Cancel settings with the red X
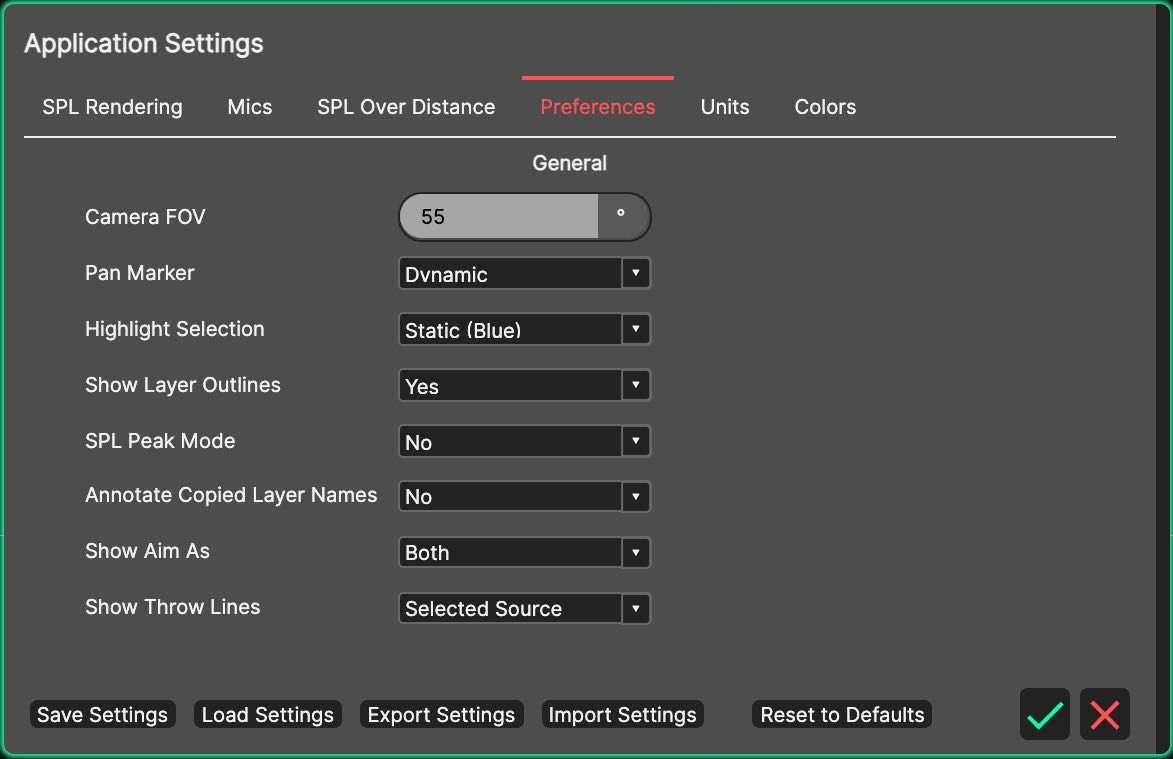1173x759 pixels. [x=1105, y=714]
